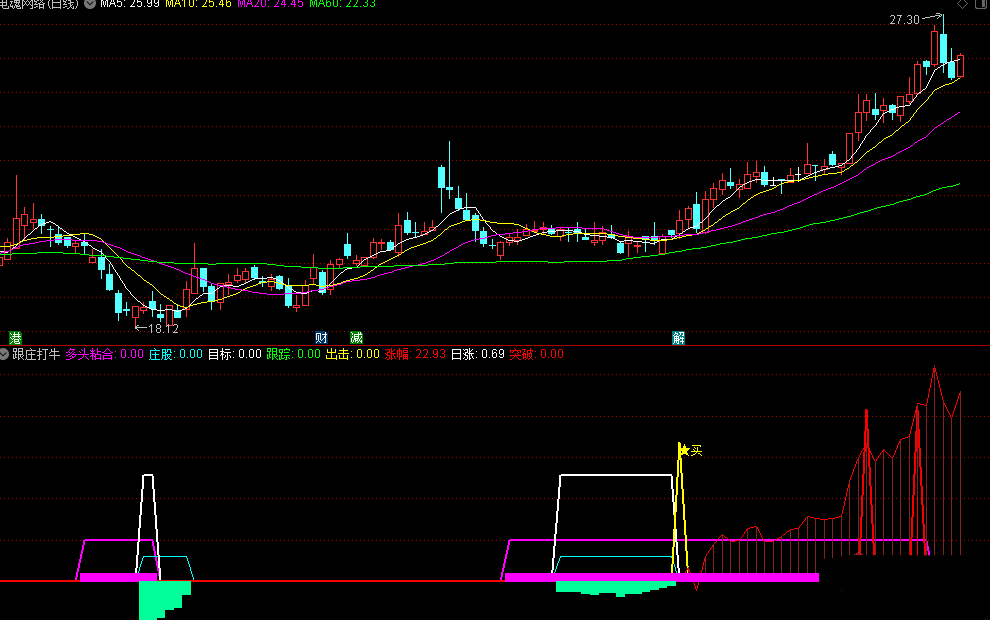
Task: Click the 跟踪: 0.00 value
Action: click(294, 354)
